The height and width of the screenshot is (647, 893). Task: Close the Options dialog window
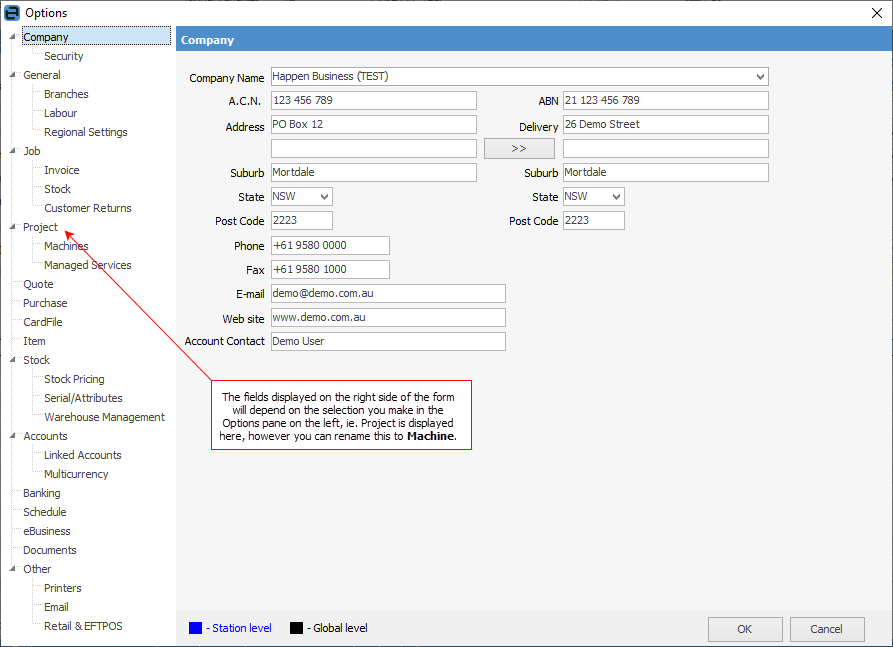click(x=877, y=13)
